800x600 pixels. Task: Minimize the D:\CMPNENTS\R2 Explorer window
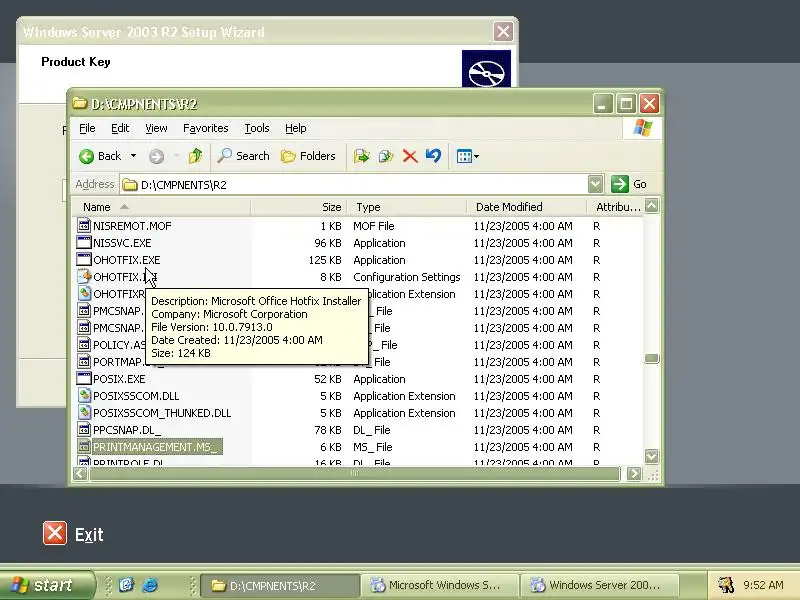[603, 104]
